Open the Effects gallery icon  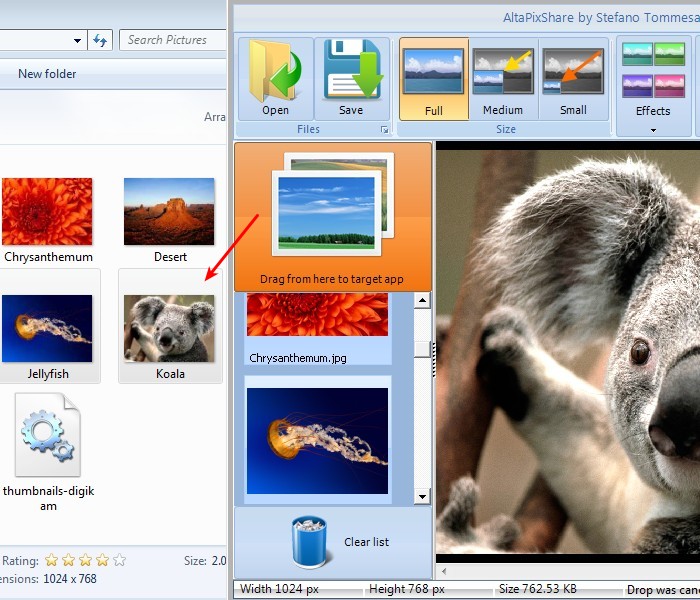(x=653, y=70)
